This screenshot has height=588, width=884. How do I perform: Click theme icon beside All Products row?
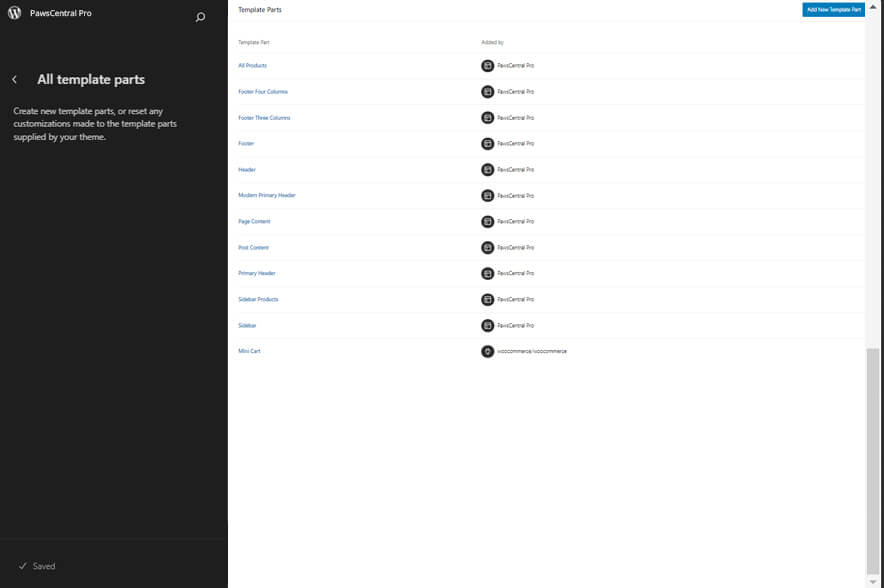[x=488, y=66]
